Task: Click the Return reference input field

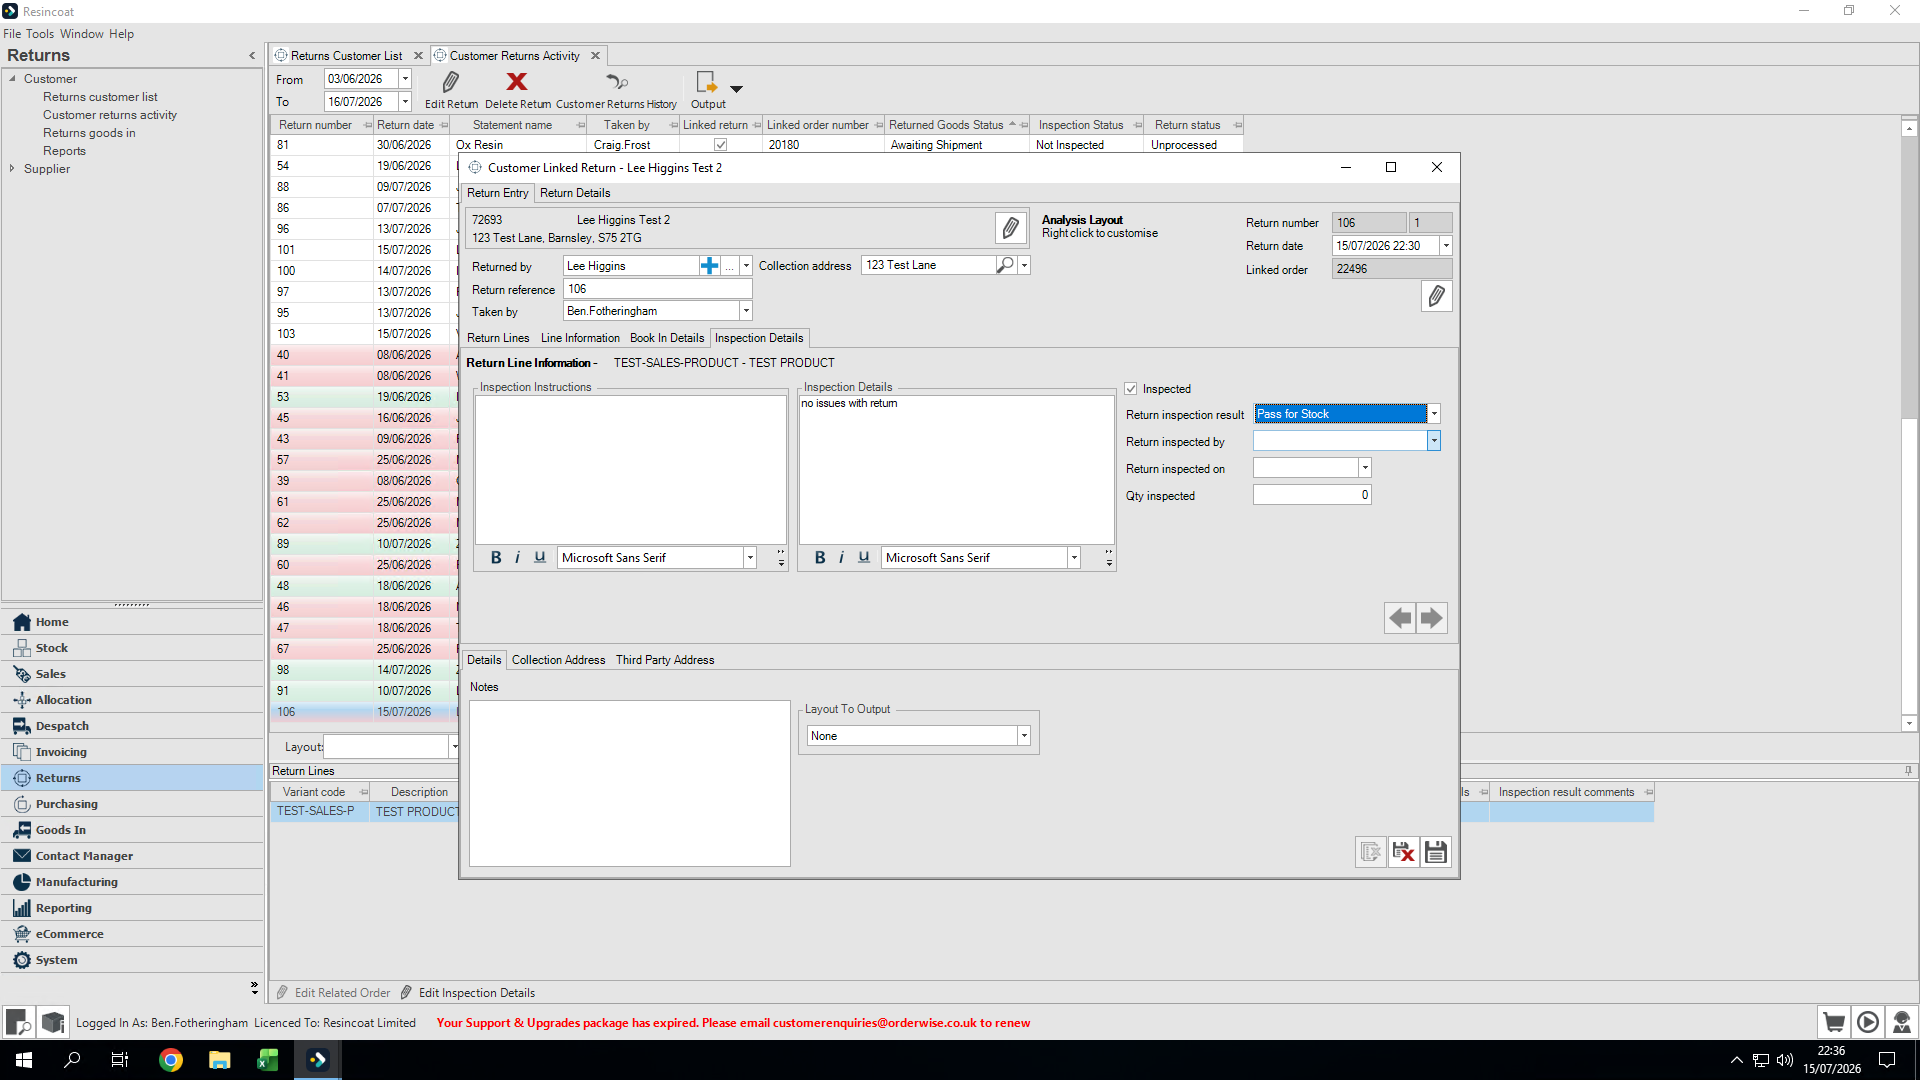Action: [657, 289]
